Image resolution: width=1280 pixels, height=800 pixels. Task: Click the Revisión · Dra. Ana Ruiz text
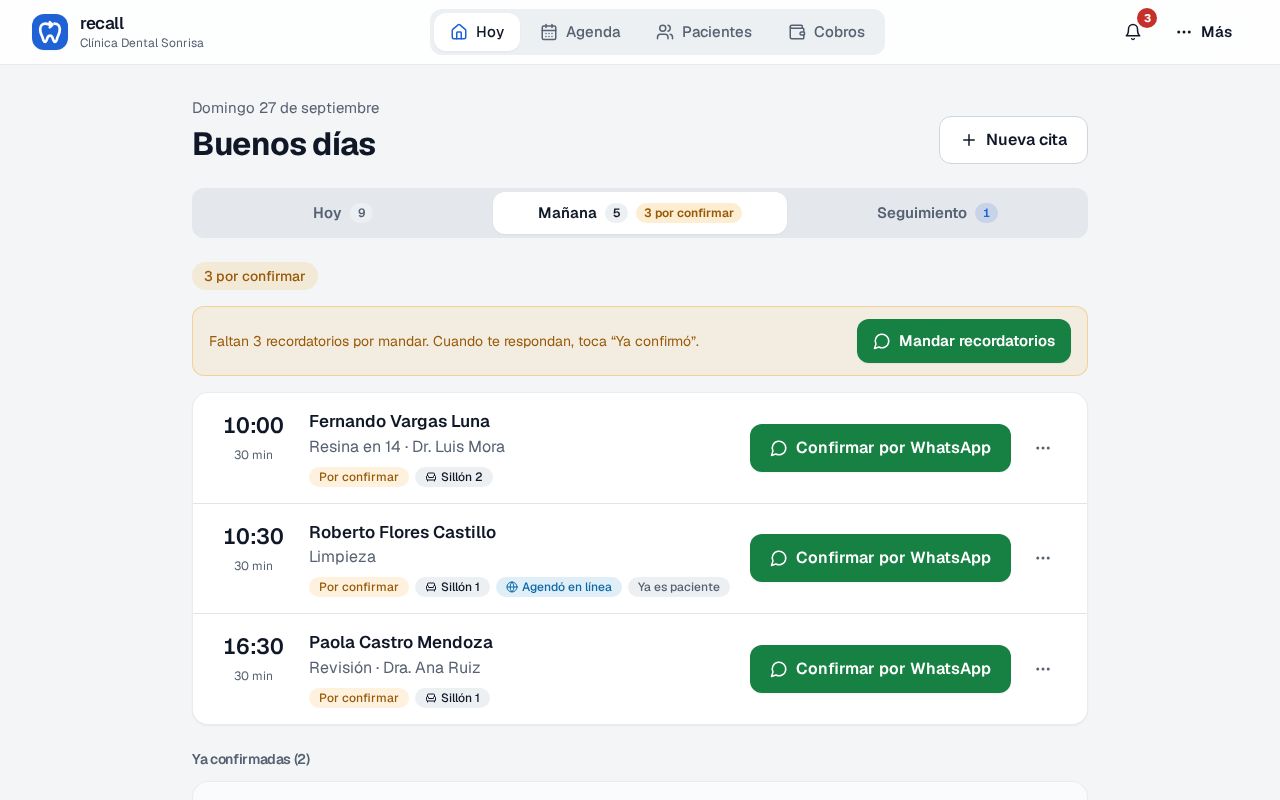395,668
